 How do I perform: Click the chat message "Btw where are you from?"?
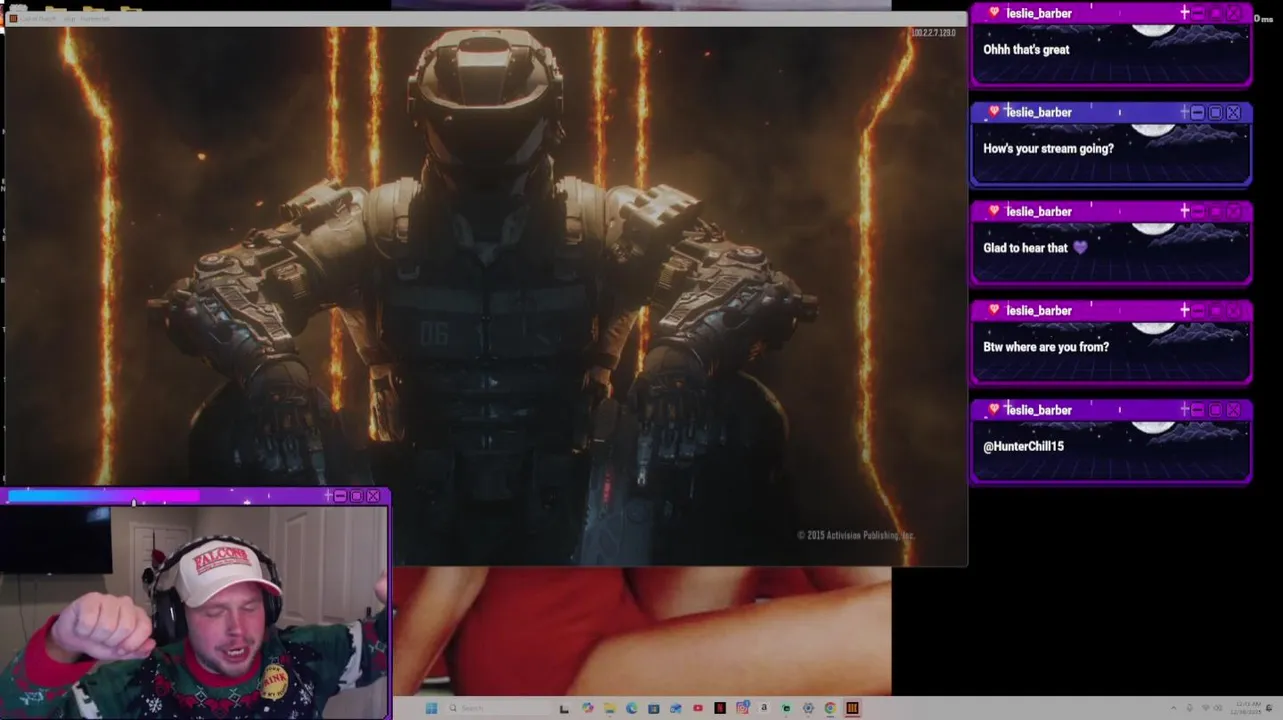click(x=1046, y=347)
